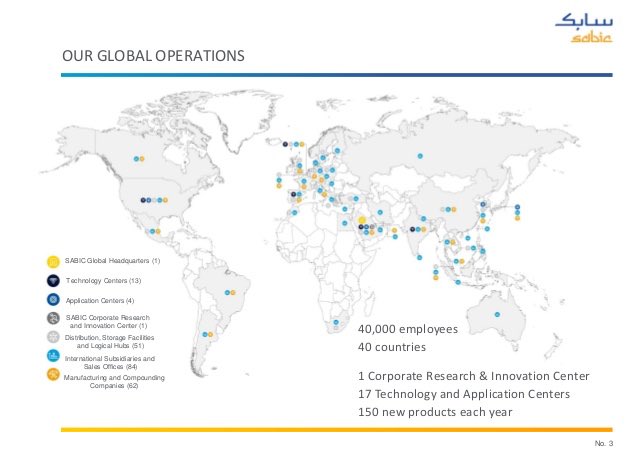Viewport: 638px width, 456px height.
Task: Click the "17 Technology and Application Centers" line
Action: pyautogui.click(x=464, y=394)
